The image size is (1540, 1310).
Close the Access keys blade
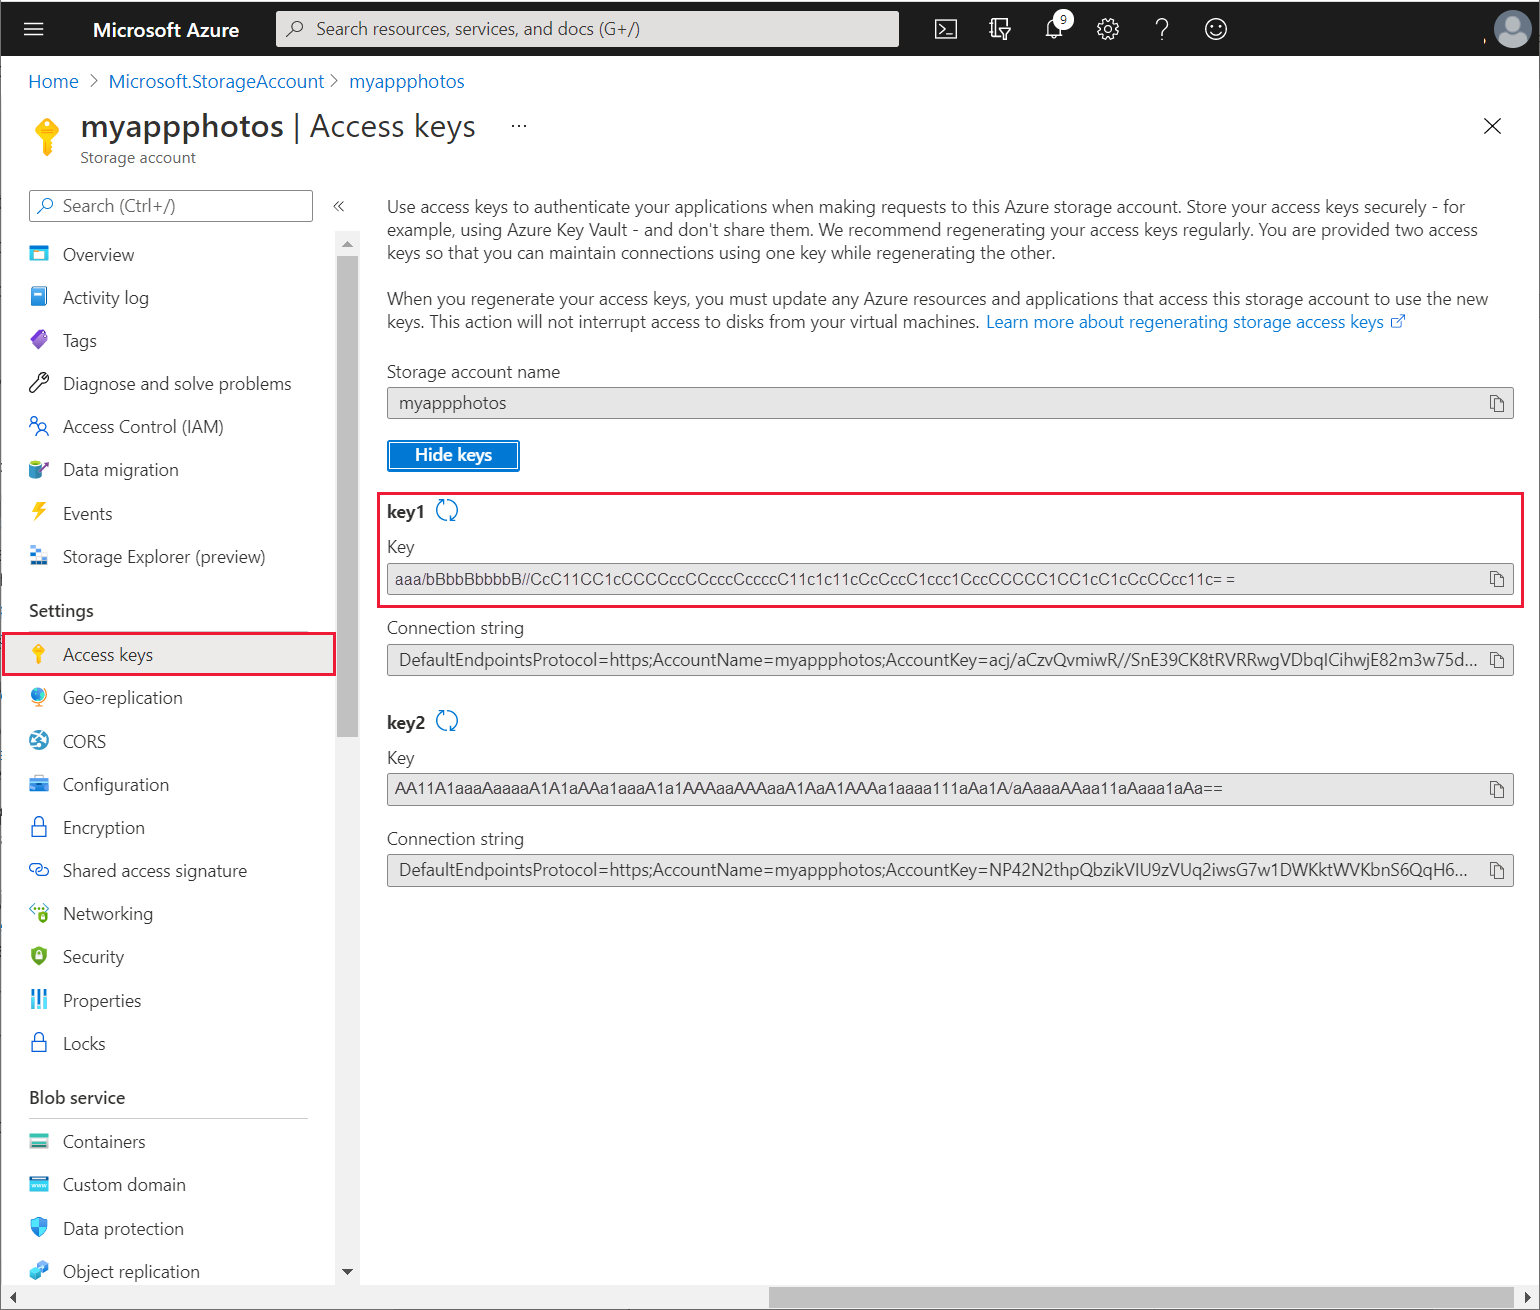pos(1492,126)
